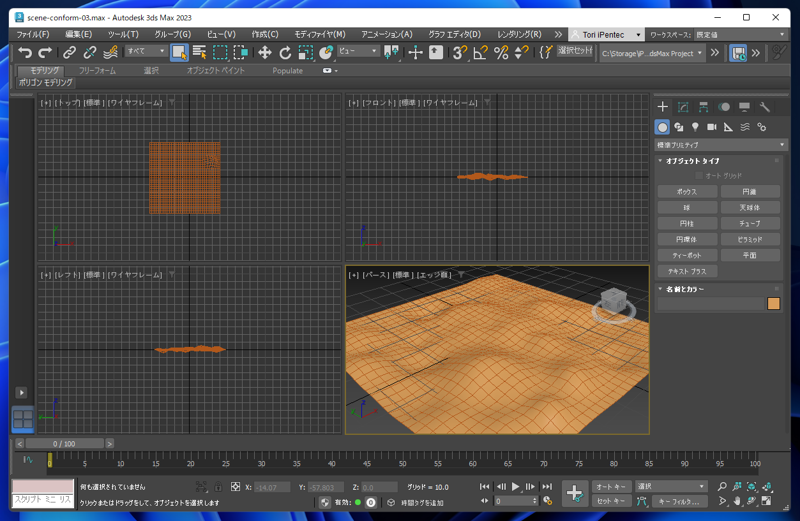Select the Shapes category icon
Screen dimensions: 800x521
coord(679,127)
